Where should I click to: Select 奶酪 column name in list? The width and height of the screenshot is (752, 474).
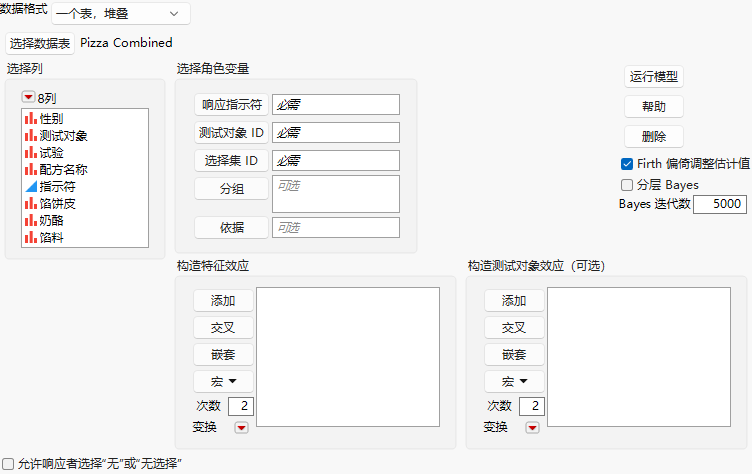click(51, 220)
